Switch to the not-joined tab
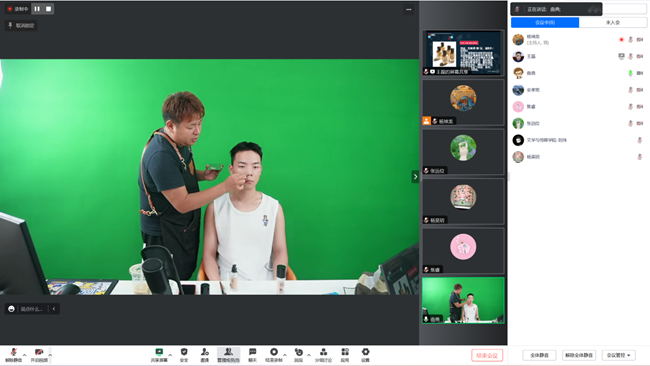The image size is (650, 366). 613,22
